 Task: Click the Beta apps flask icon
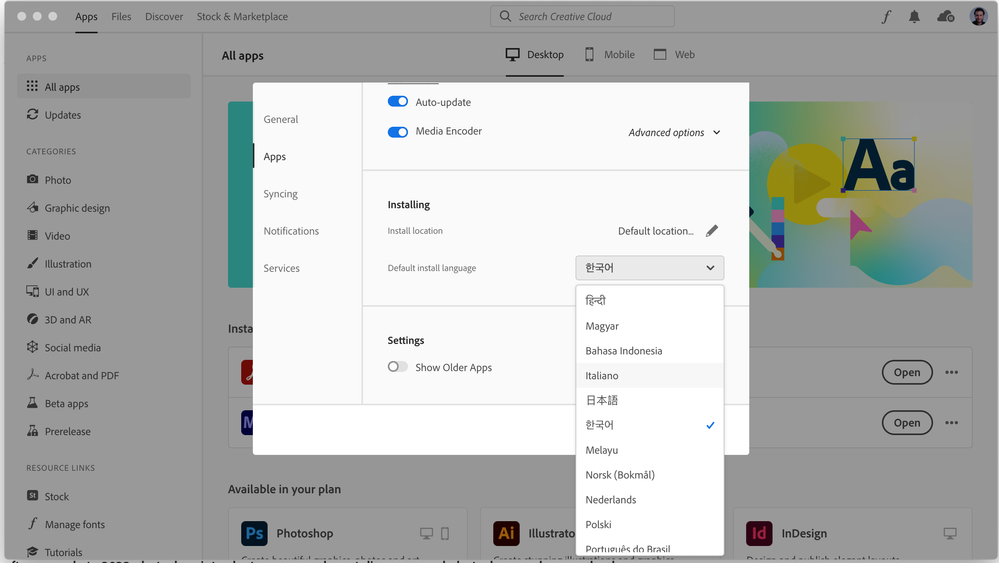click(32, 403)
